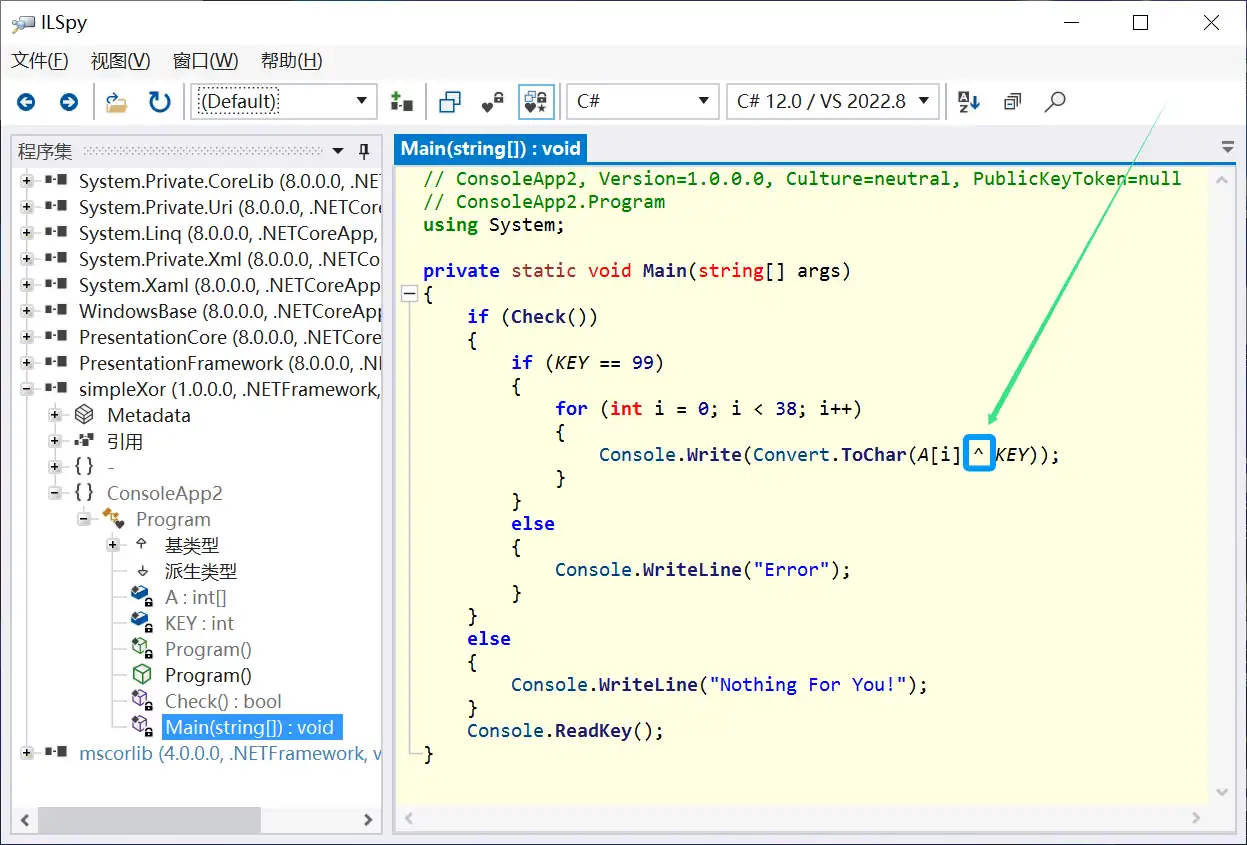Toggle show all types and members
This screenshot has width=1247, height=845.
pyautogui.click(x=536, y=102)
